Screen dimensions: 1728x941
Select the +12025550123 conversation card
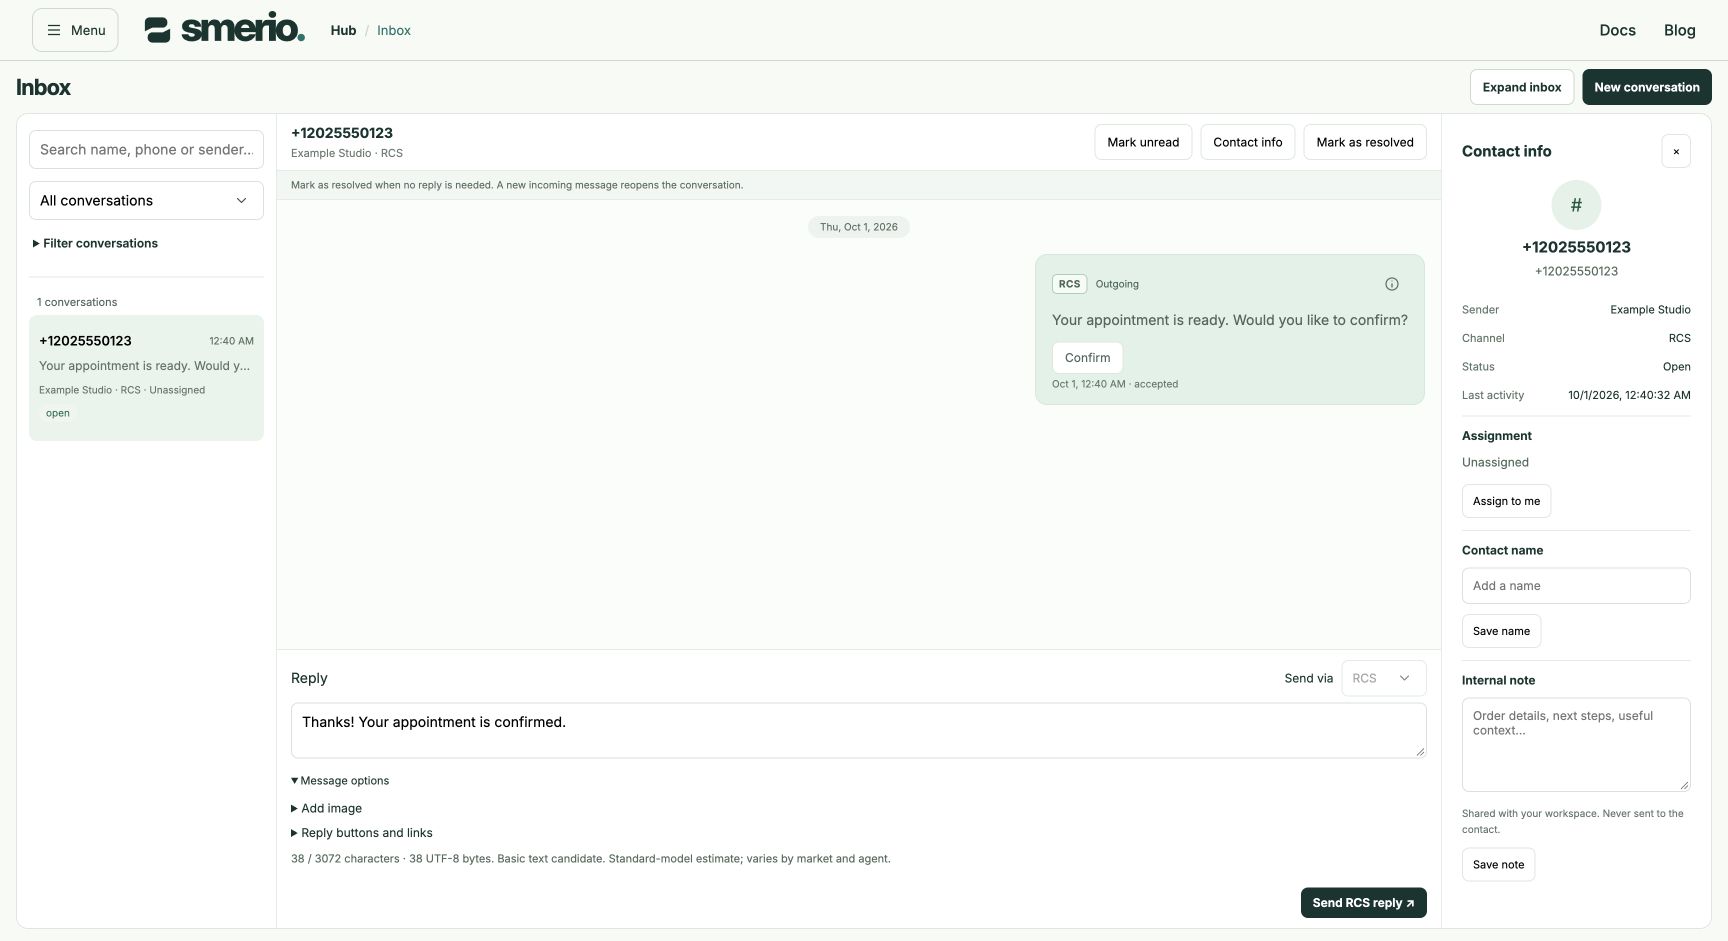[146, 378]
